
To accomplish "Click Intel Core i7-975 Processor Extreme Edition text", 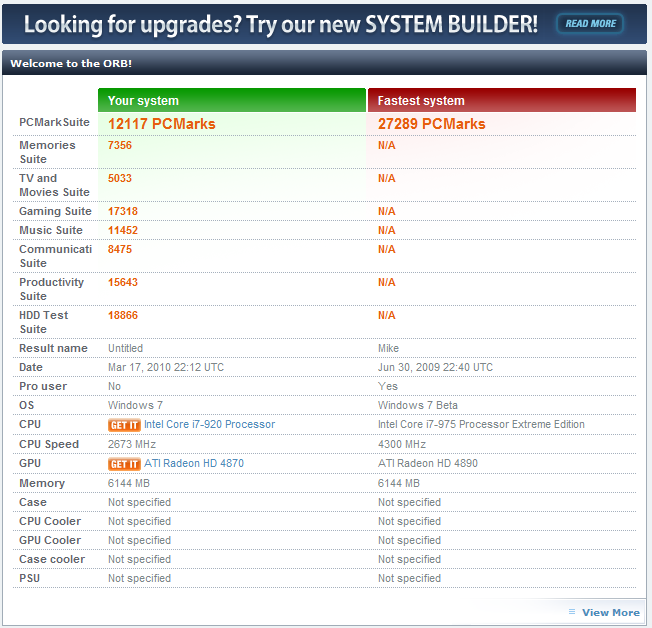I will (x=481, y=424).
